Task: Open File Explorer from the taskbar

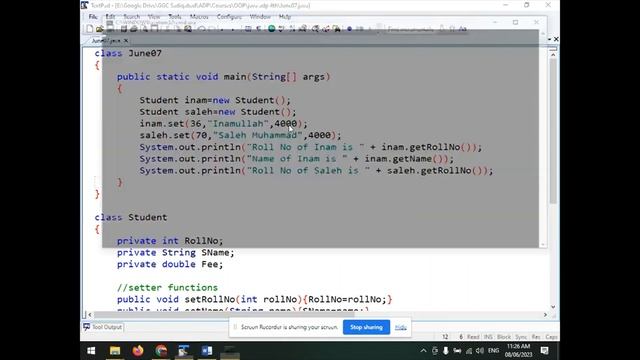Action: tap(115, 351)
